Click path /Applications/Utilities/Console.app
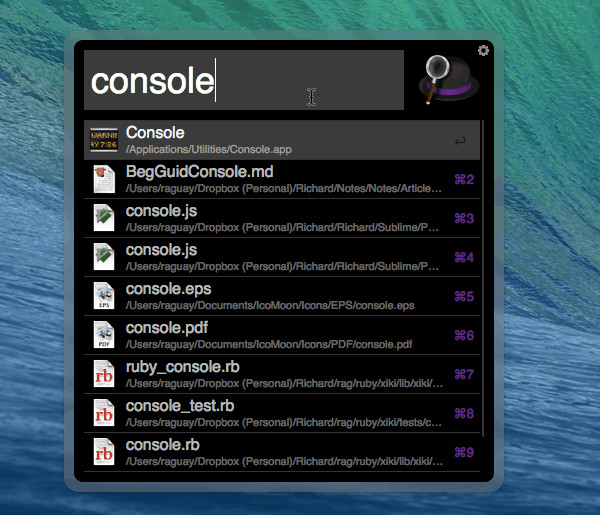 click(x=209, y=150)
